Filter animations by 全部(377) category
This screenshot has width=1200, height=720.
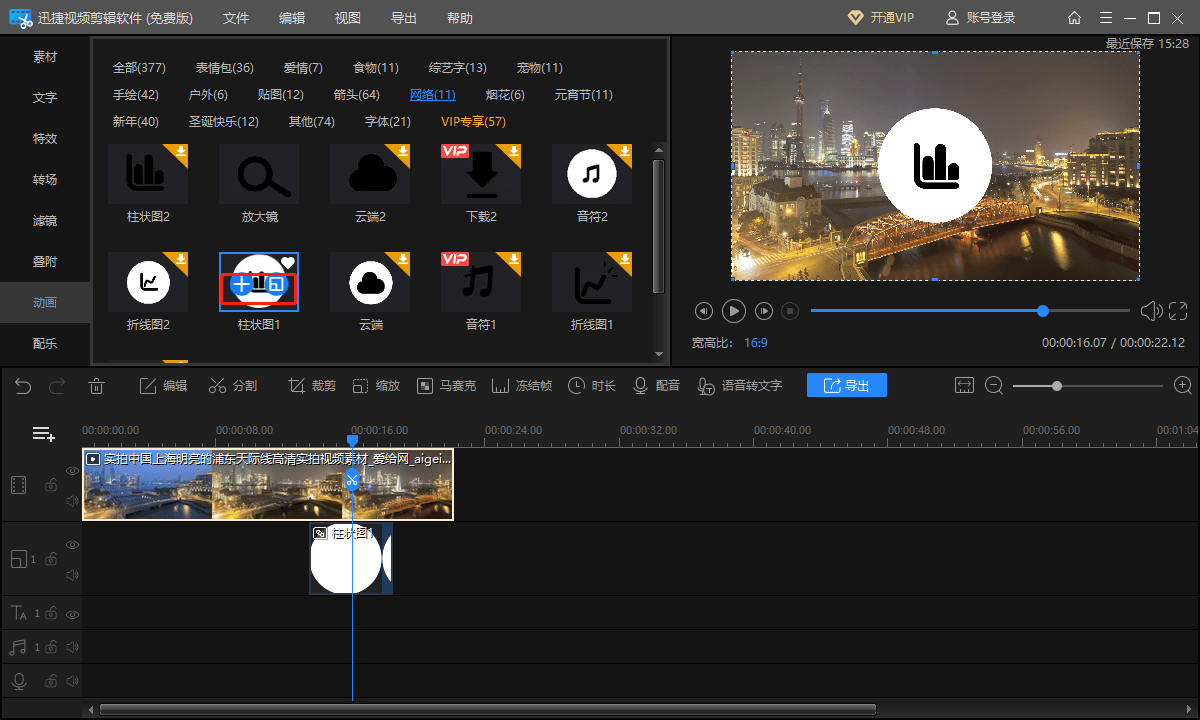coord(139,68)
